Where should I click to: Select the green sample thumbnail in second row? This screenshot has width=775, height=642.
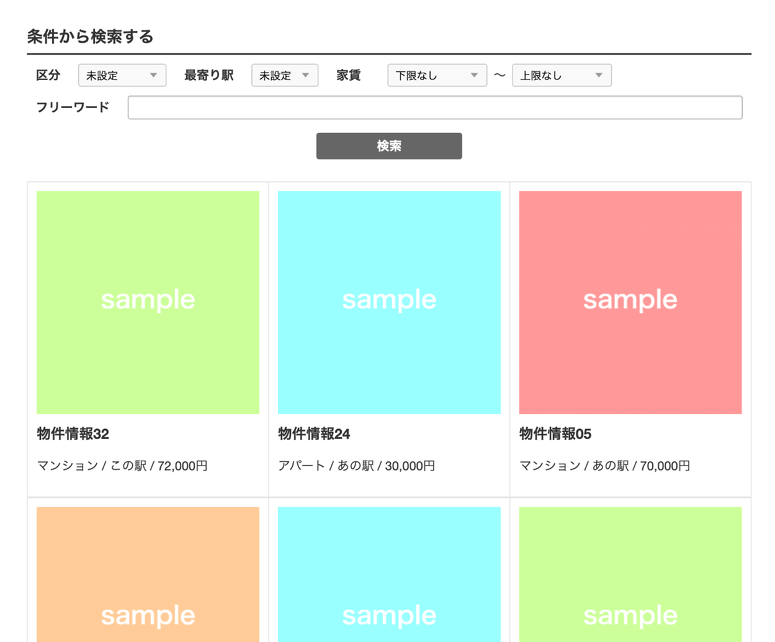(x=630, y=575)
